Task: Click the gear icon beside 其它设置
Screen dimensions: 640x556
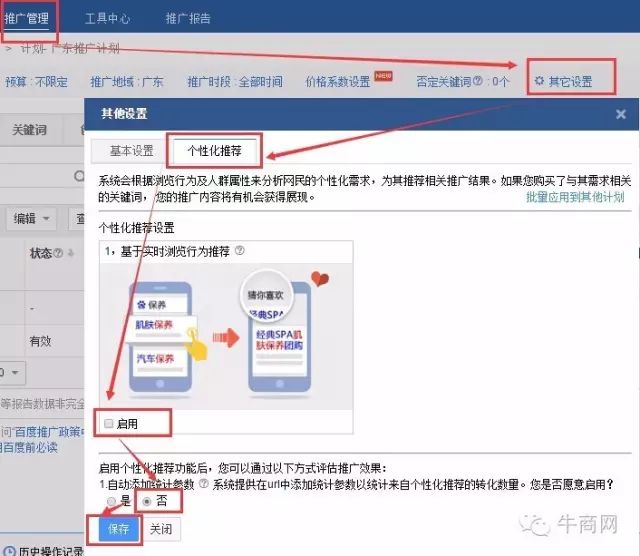Action: tap(540, 81)
